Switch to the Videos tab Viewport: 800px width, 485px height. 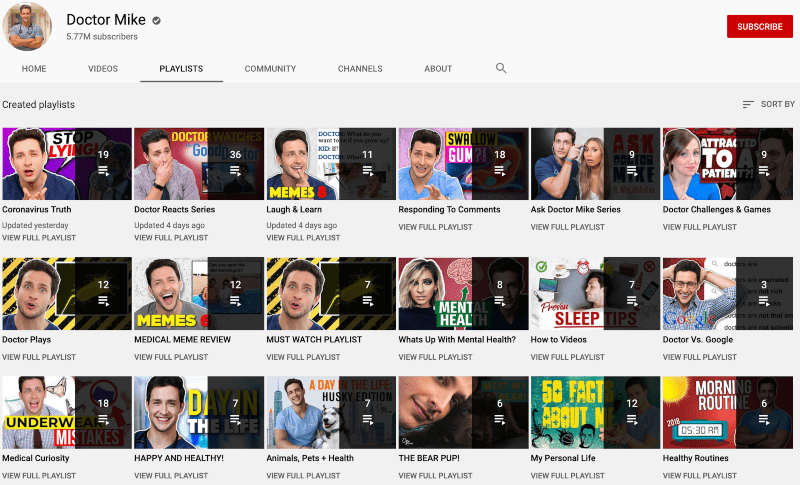tap(103, 69)
